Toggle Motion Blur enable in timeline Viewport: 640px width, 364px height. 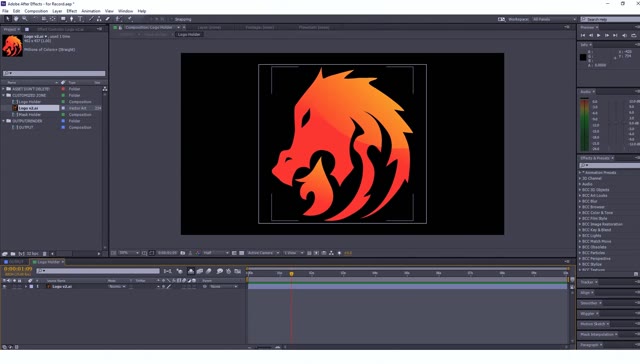[209, 271]
